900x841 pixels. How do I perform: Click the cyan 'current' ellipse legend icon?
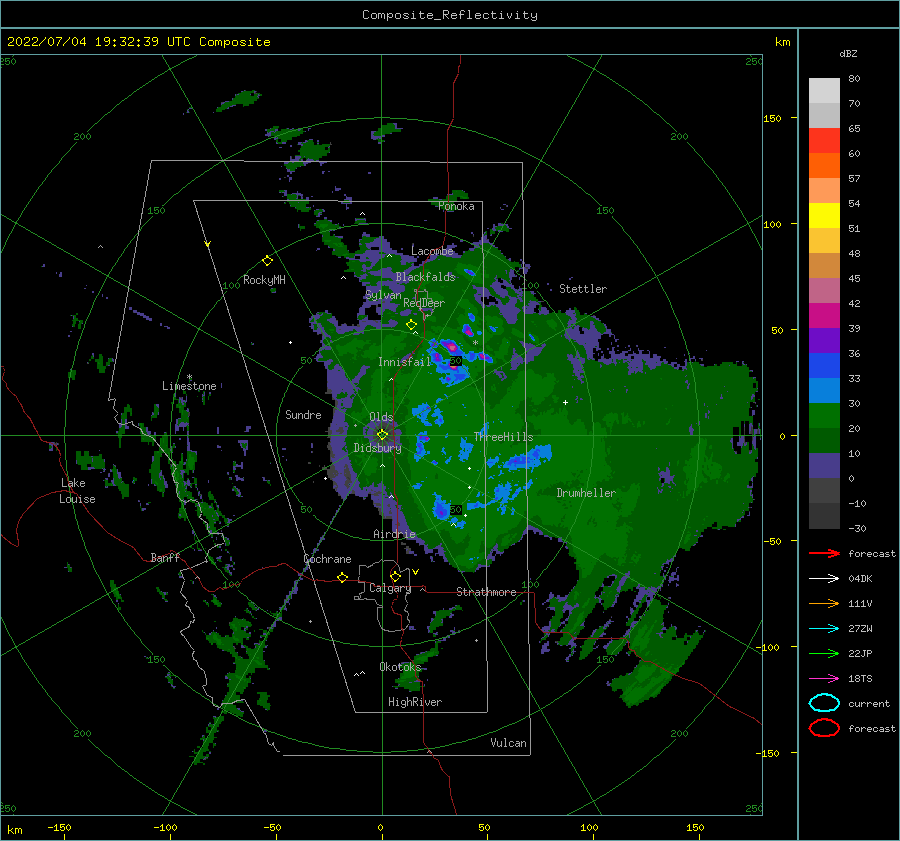pyautogui.click(x=824, y=703)
